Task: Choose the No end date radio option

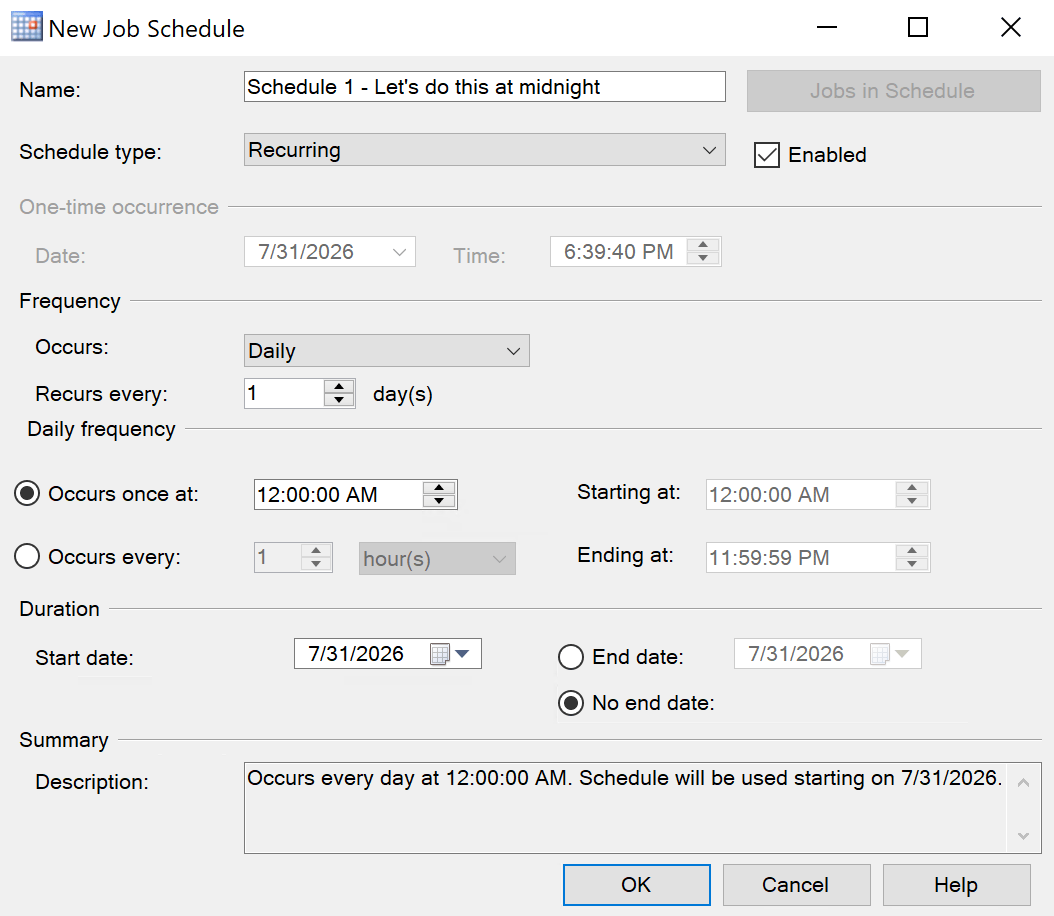Action: pos(571,703)
